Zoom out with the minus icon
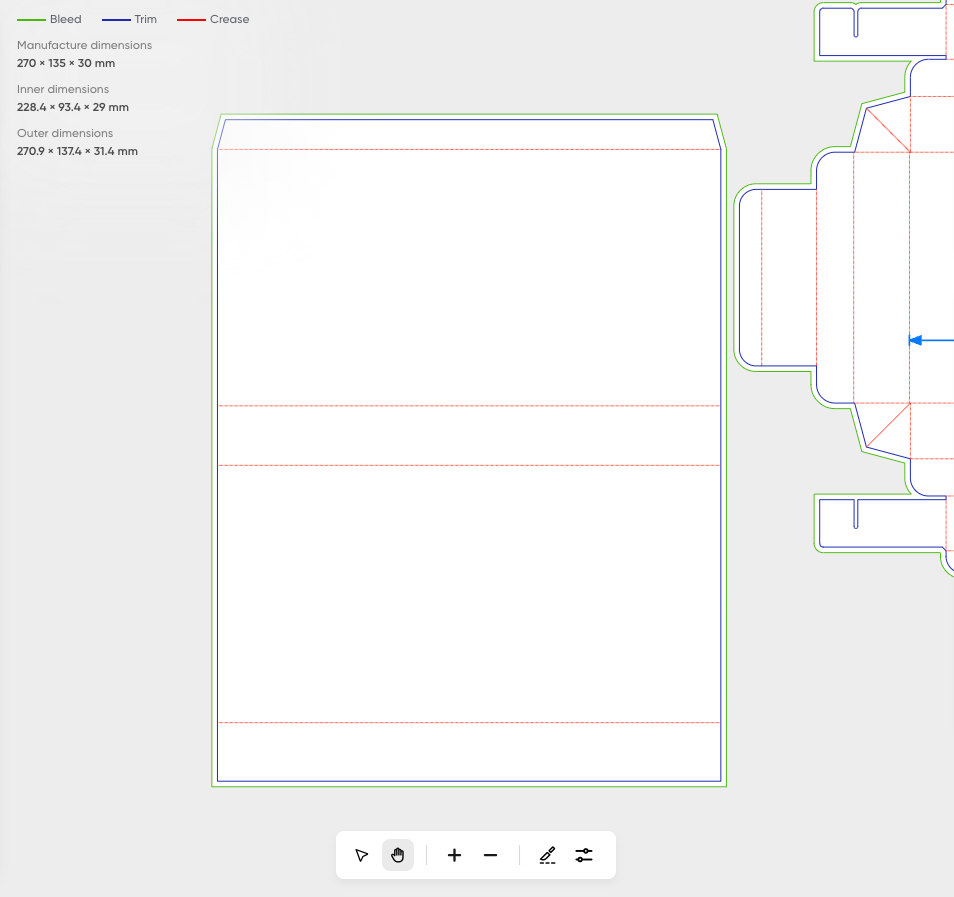Screen dimensions: 954x897 pyautogui.click(x=490, y=855)
